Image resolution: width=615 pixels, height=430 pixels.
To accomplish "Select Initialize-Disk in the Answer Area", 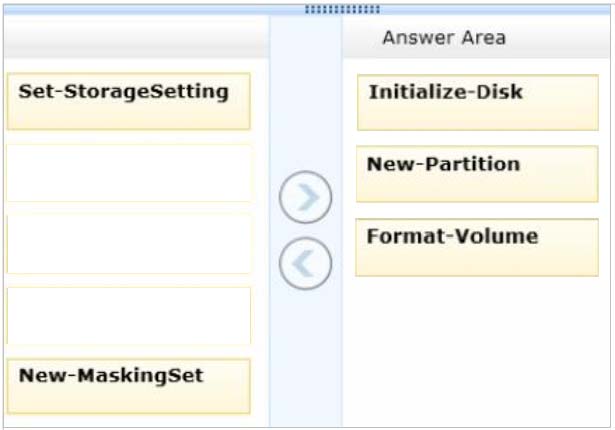I will [478, 102].
